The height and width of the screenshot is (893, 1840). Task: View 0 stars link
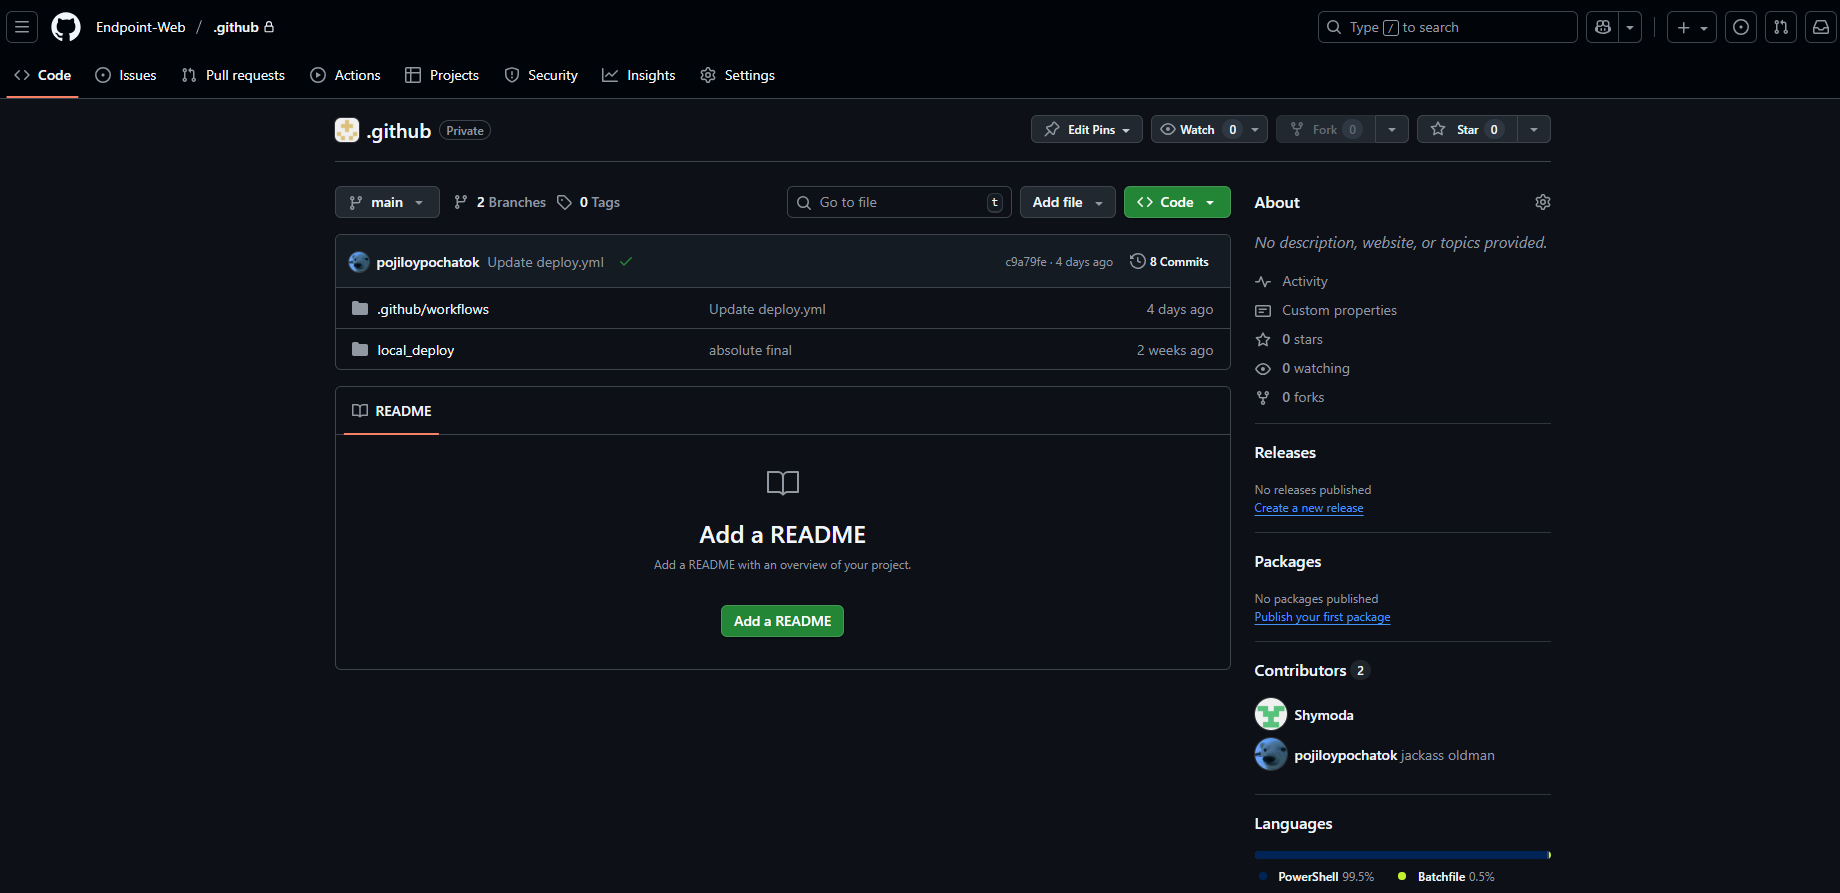[x=1289, y=340]
